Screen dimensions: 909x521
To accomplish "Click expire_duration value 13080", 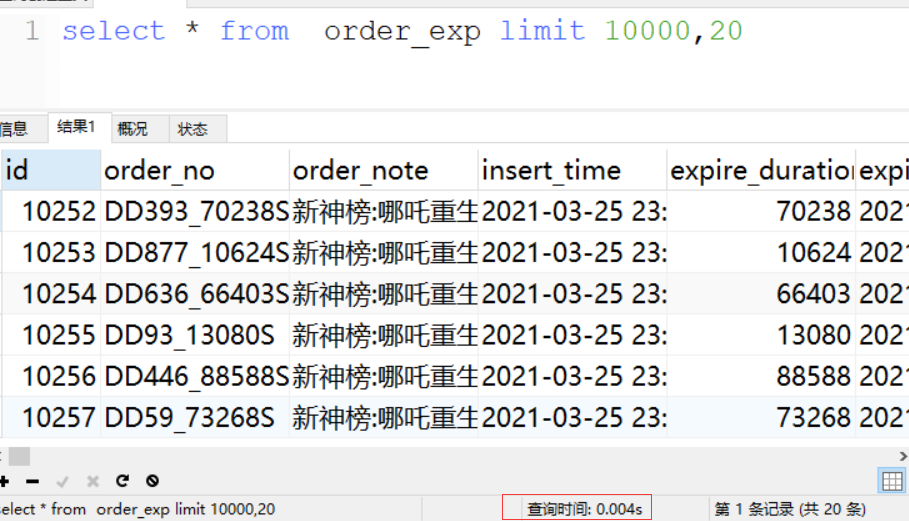I will 761,335.
